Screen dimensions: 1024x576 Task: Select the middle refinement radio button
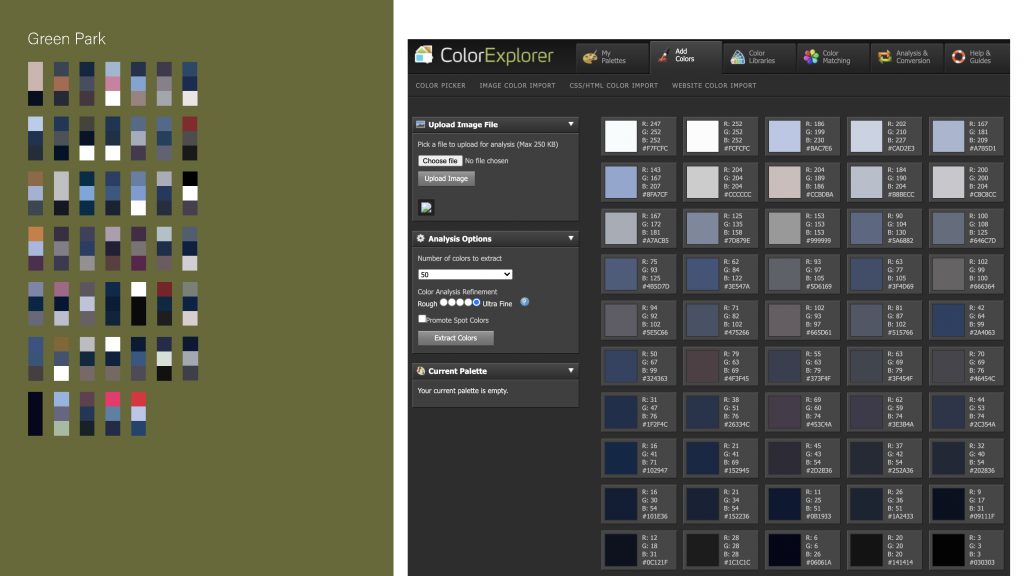point(460,302)
